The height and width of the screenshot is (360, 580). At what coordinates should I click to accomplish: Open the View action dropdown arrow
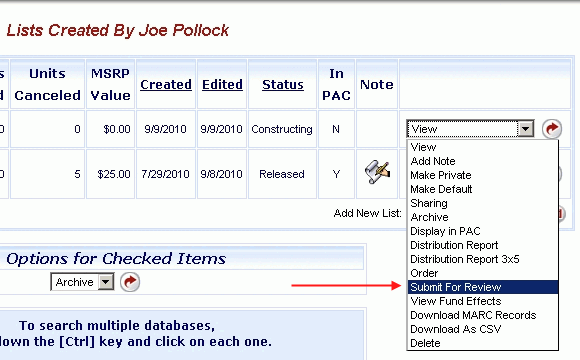click(526, 129)
